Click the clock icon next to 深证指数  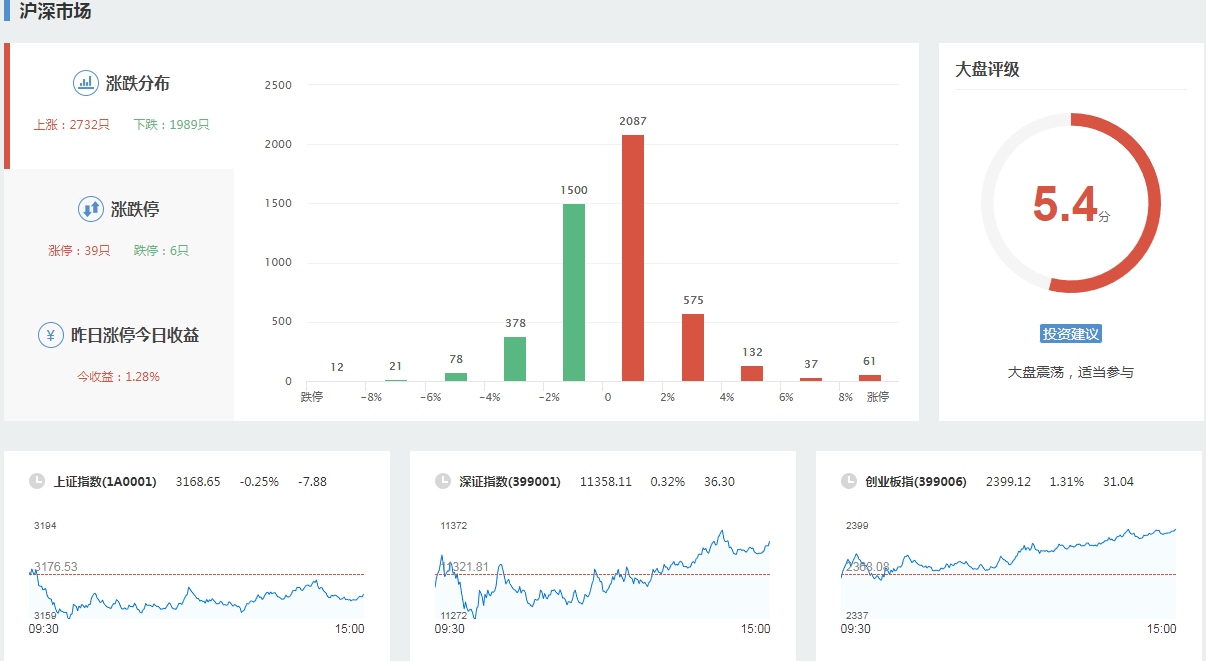(x=443, y=481)
